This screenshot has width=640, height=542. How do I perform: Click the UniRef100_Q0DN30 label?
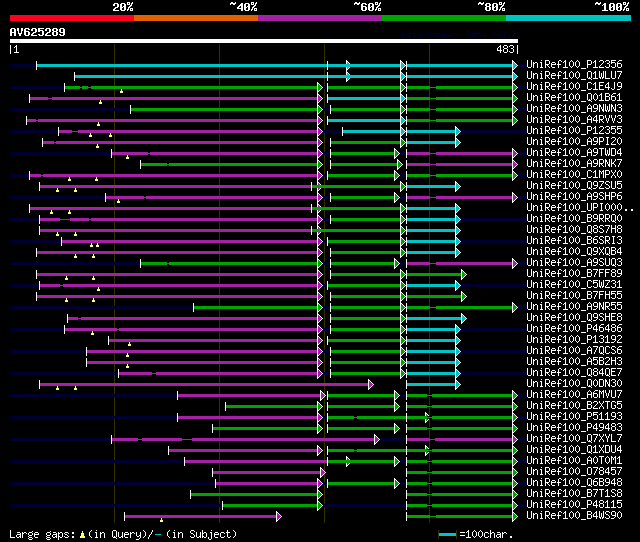(574, 384)
